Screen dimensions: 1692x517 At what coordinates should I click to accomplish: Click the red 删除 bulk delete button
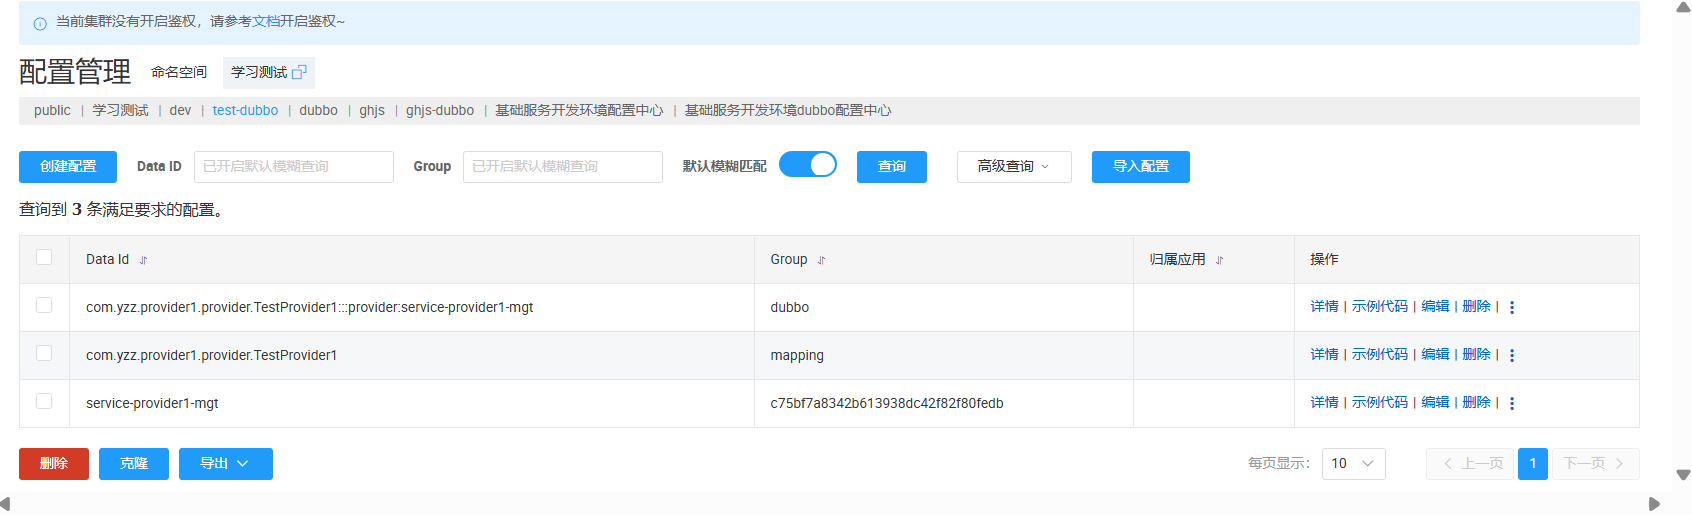click(x=54, y=464)
